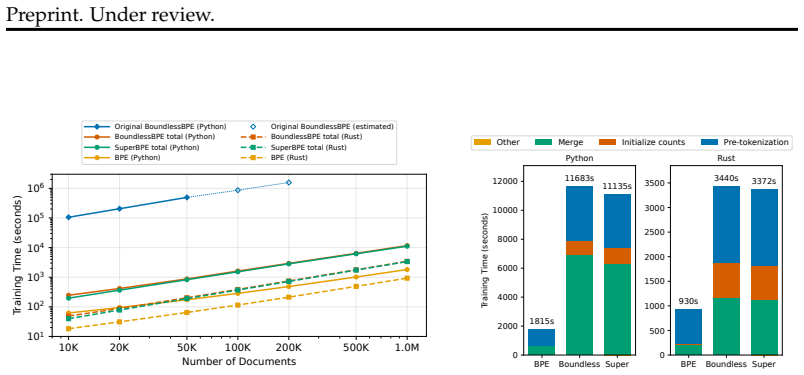Click the hollow diamond estimated point at 200K
This screenshot has width=804, height=375.
289,182
